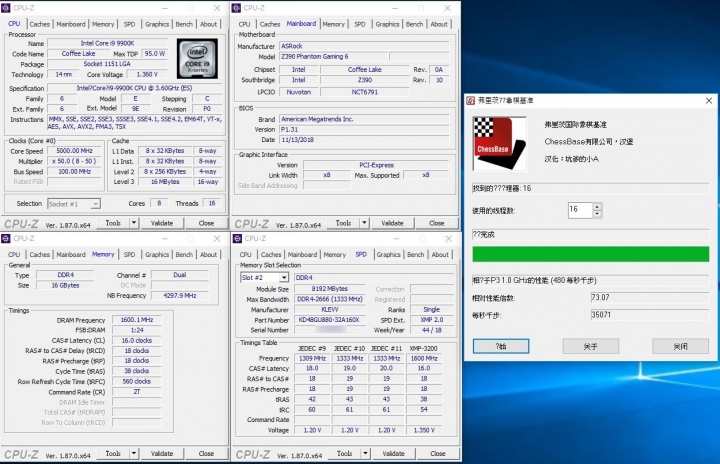
Task: Click the Threads value 16 in CPU window
Action: click(212, 203)
